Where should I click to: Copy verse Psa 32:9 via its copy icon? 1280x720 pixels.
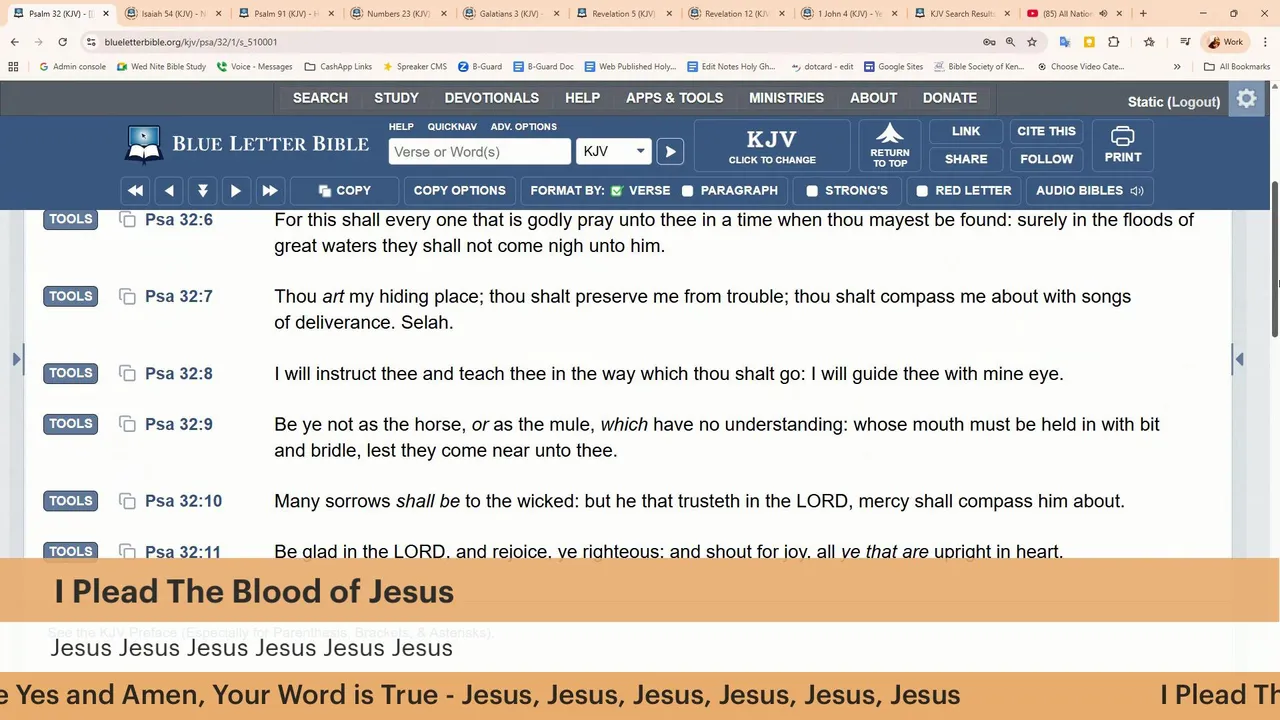tap(127, 424)
